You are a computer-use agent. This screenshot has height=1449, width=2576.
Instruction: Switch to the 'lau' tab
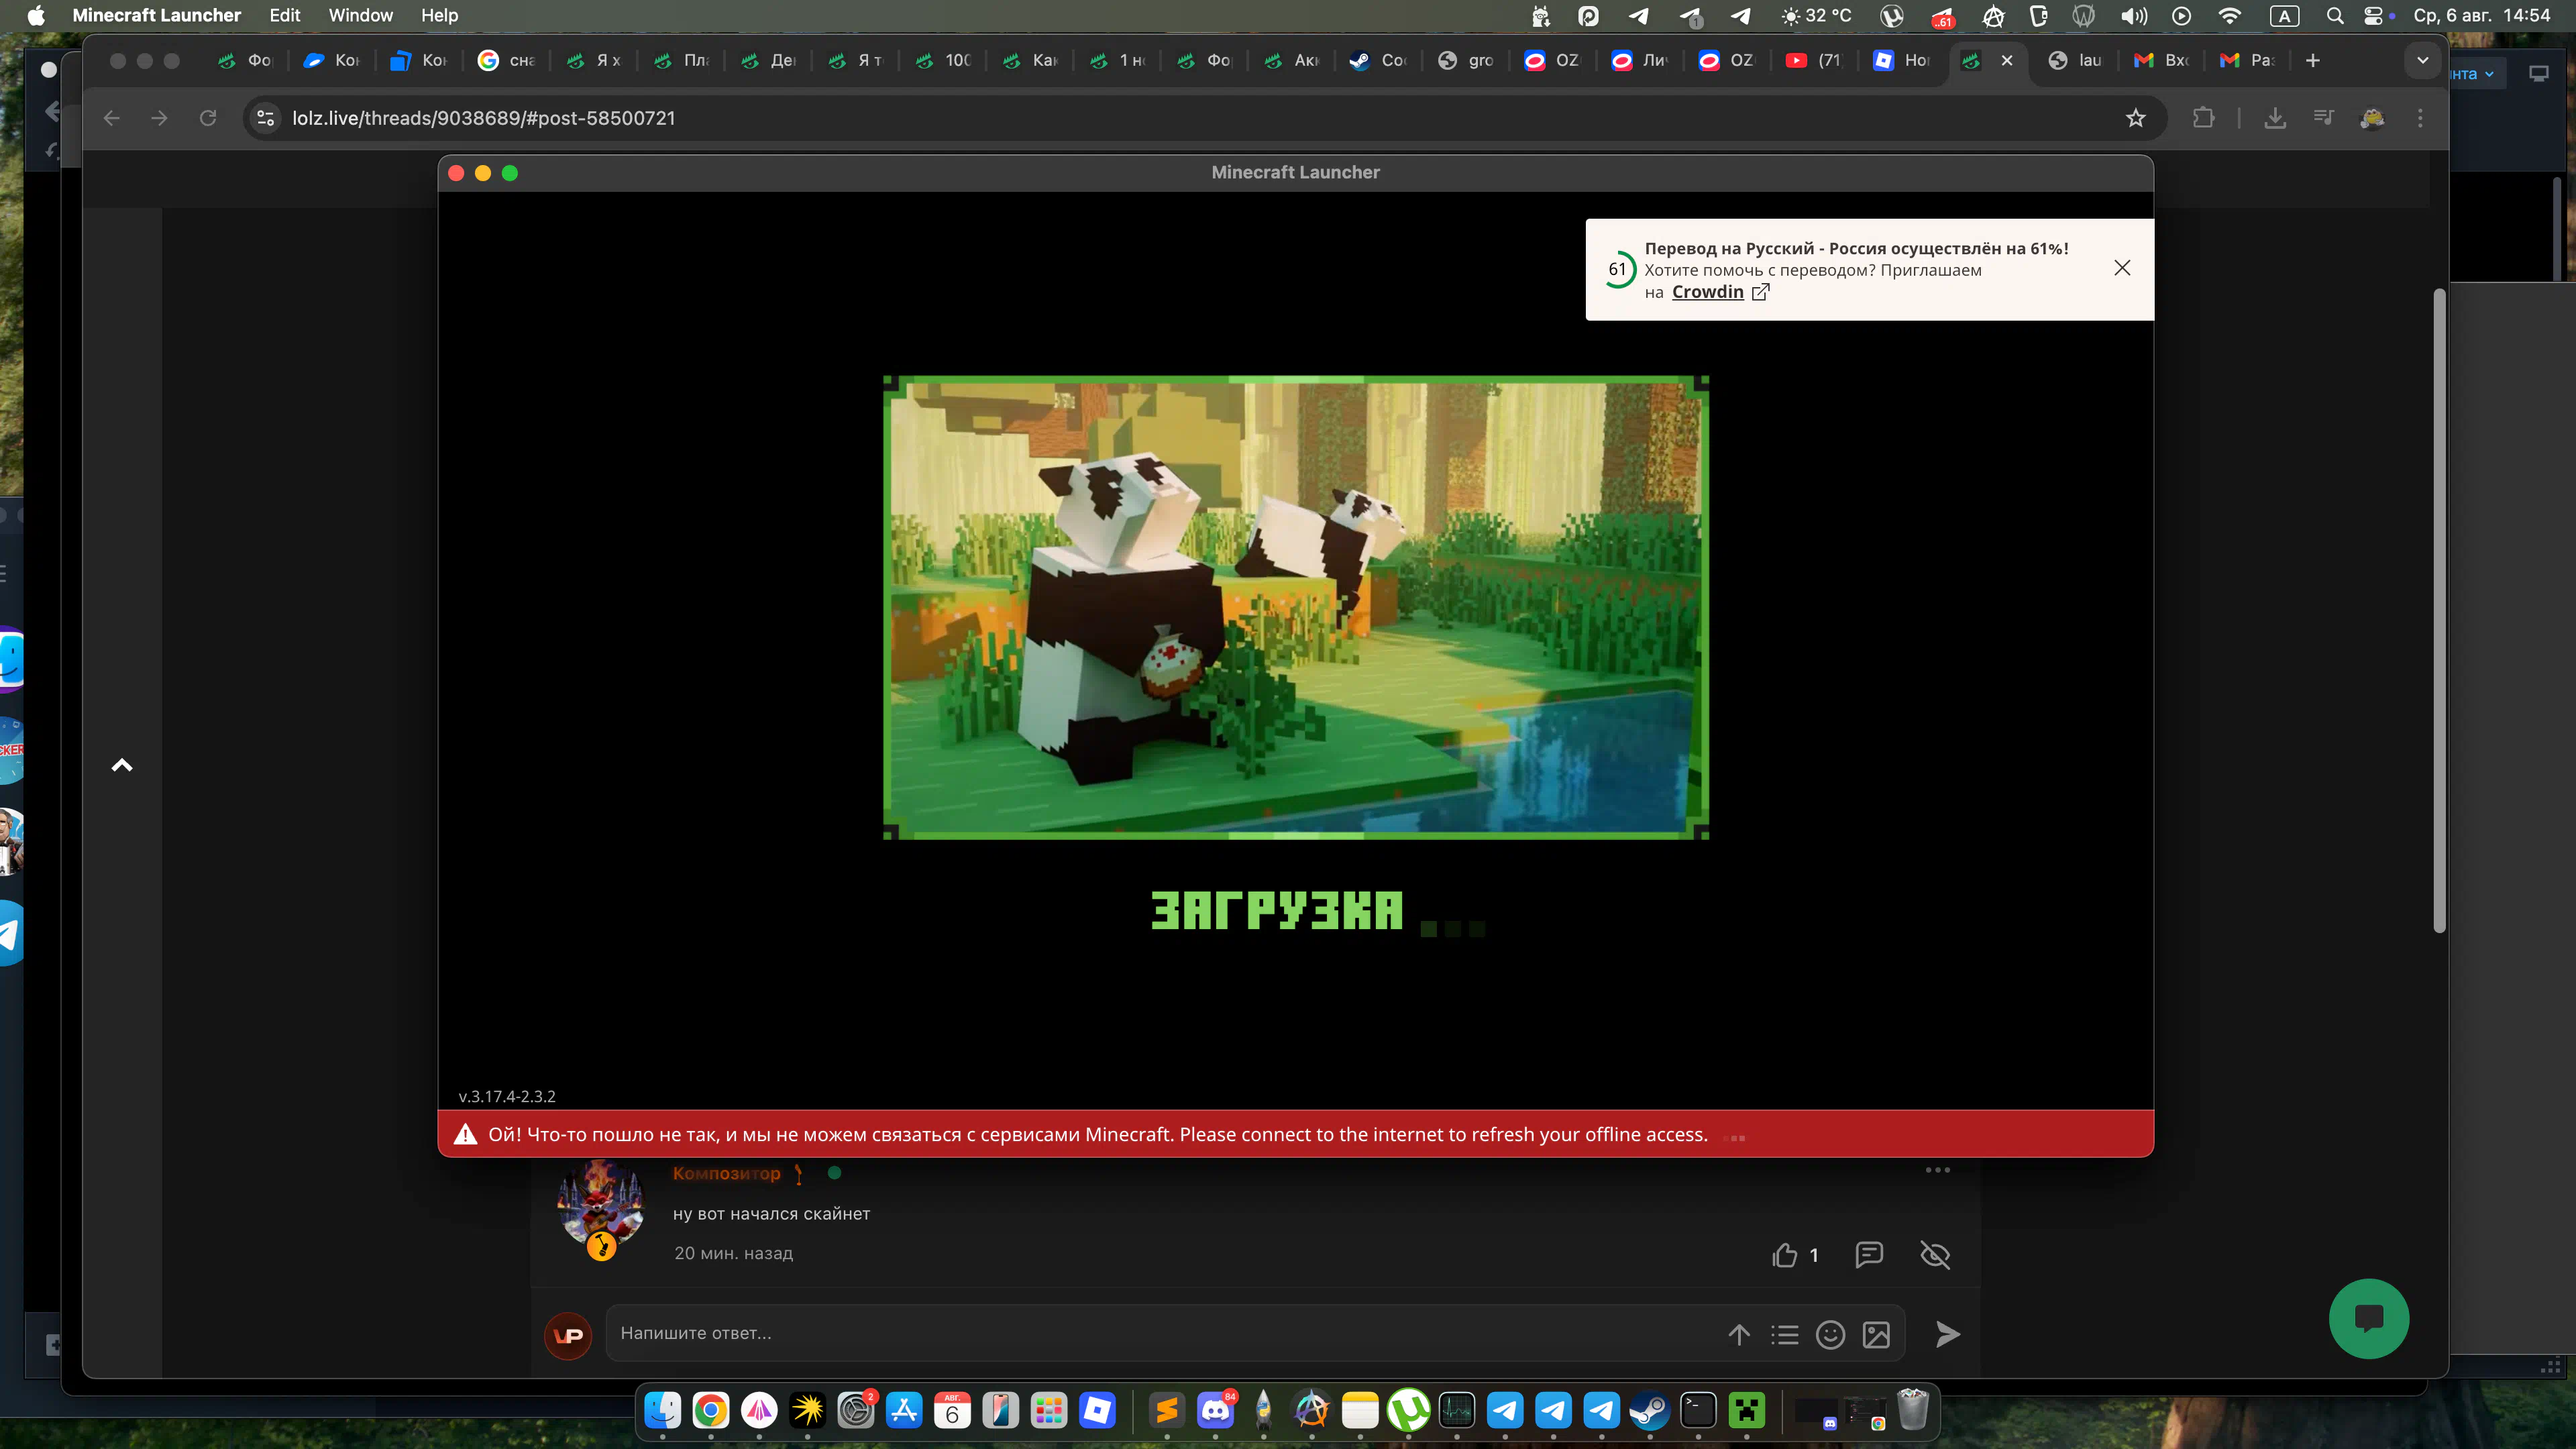pos(2077,60)
